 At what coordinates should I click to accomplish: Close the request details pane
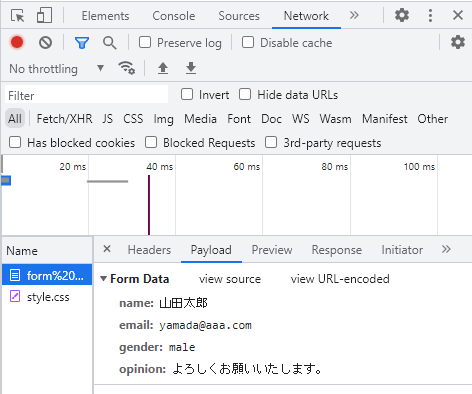click(x=107, y=249)
